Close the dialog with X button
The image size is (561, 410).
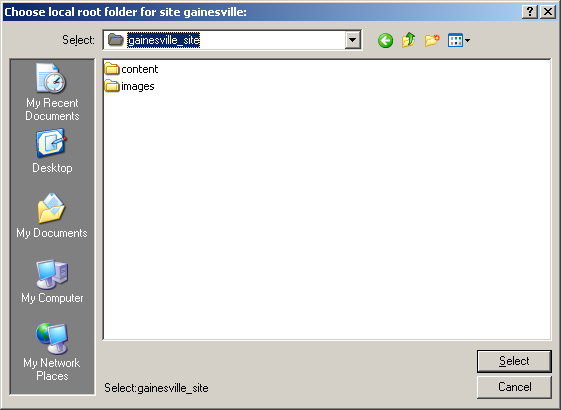coord(548,12)
